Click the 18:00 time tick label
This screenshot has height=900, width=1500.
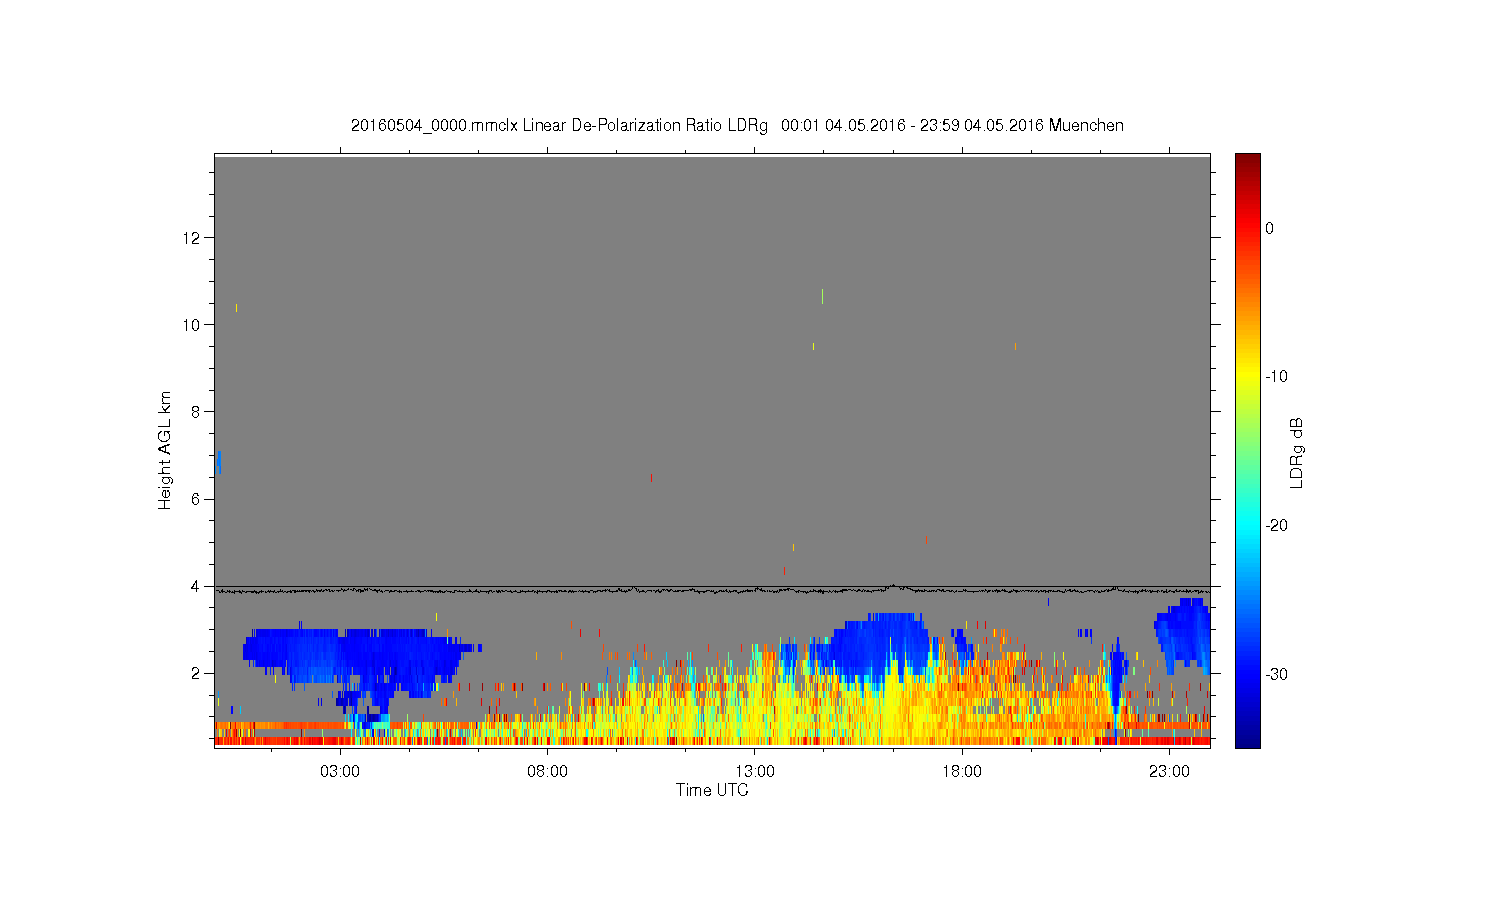962,771
